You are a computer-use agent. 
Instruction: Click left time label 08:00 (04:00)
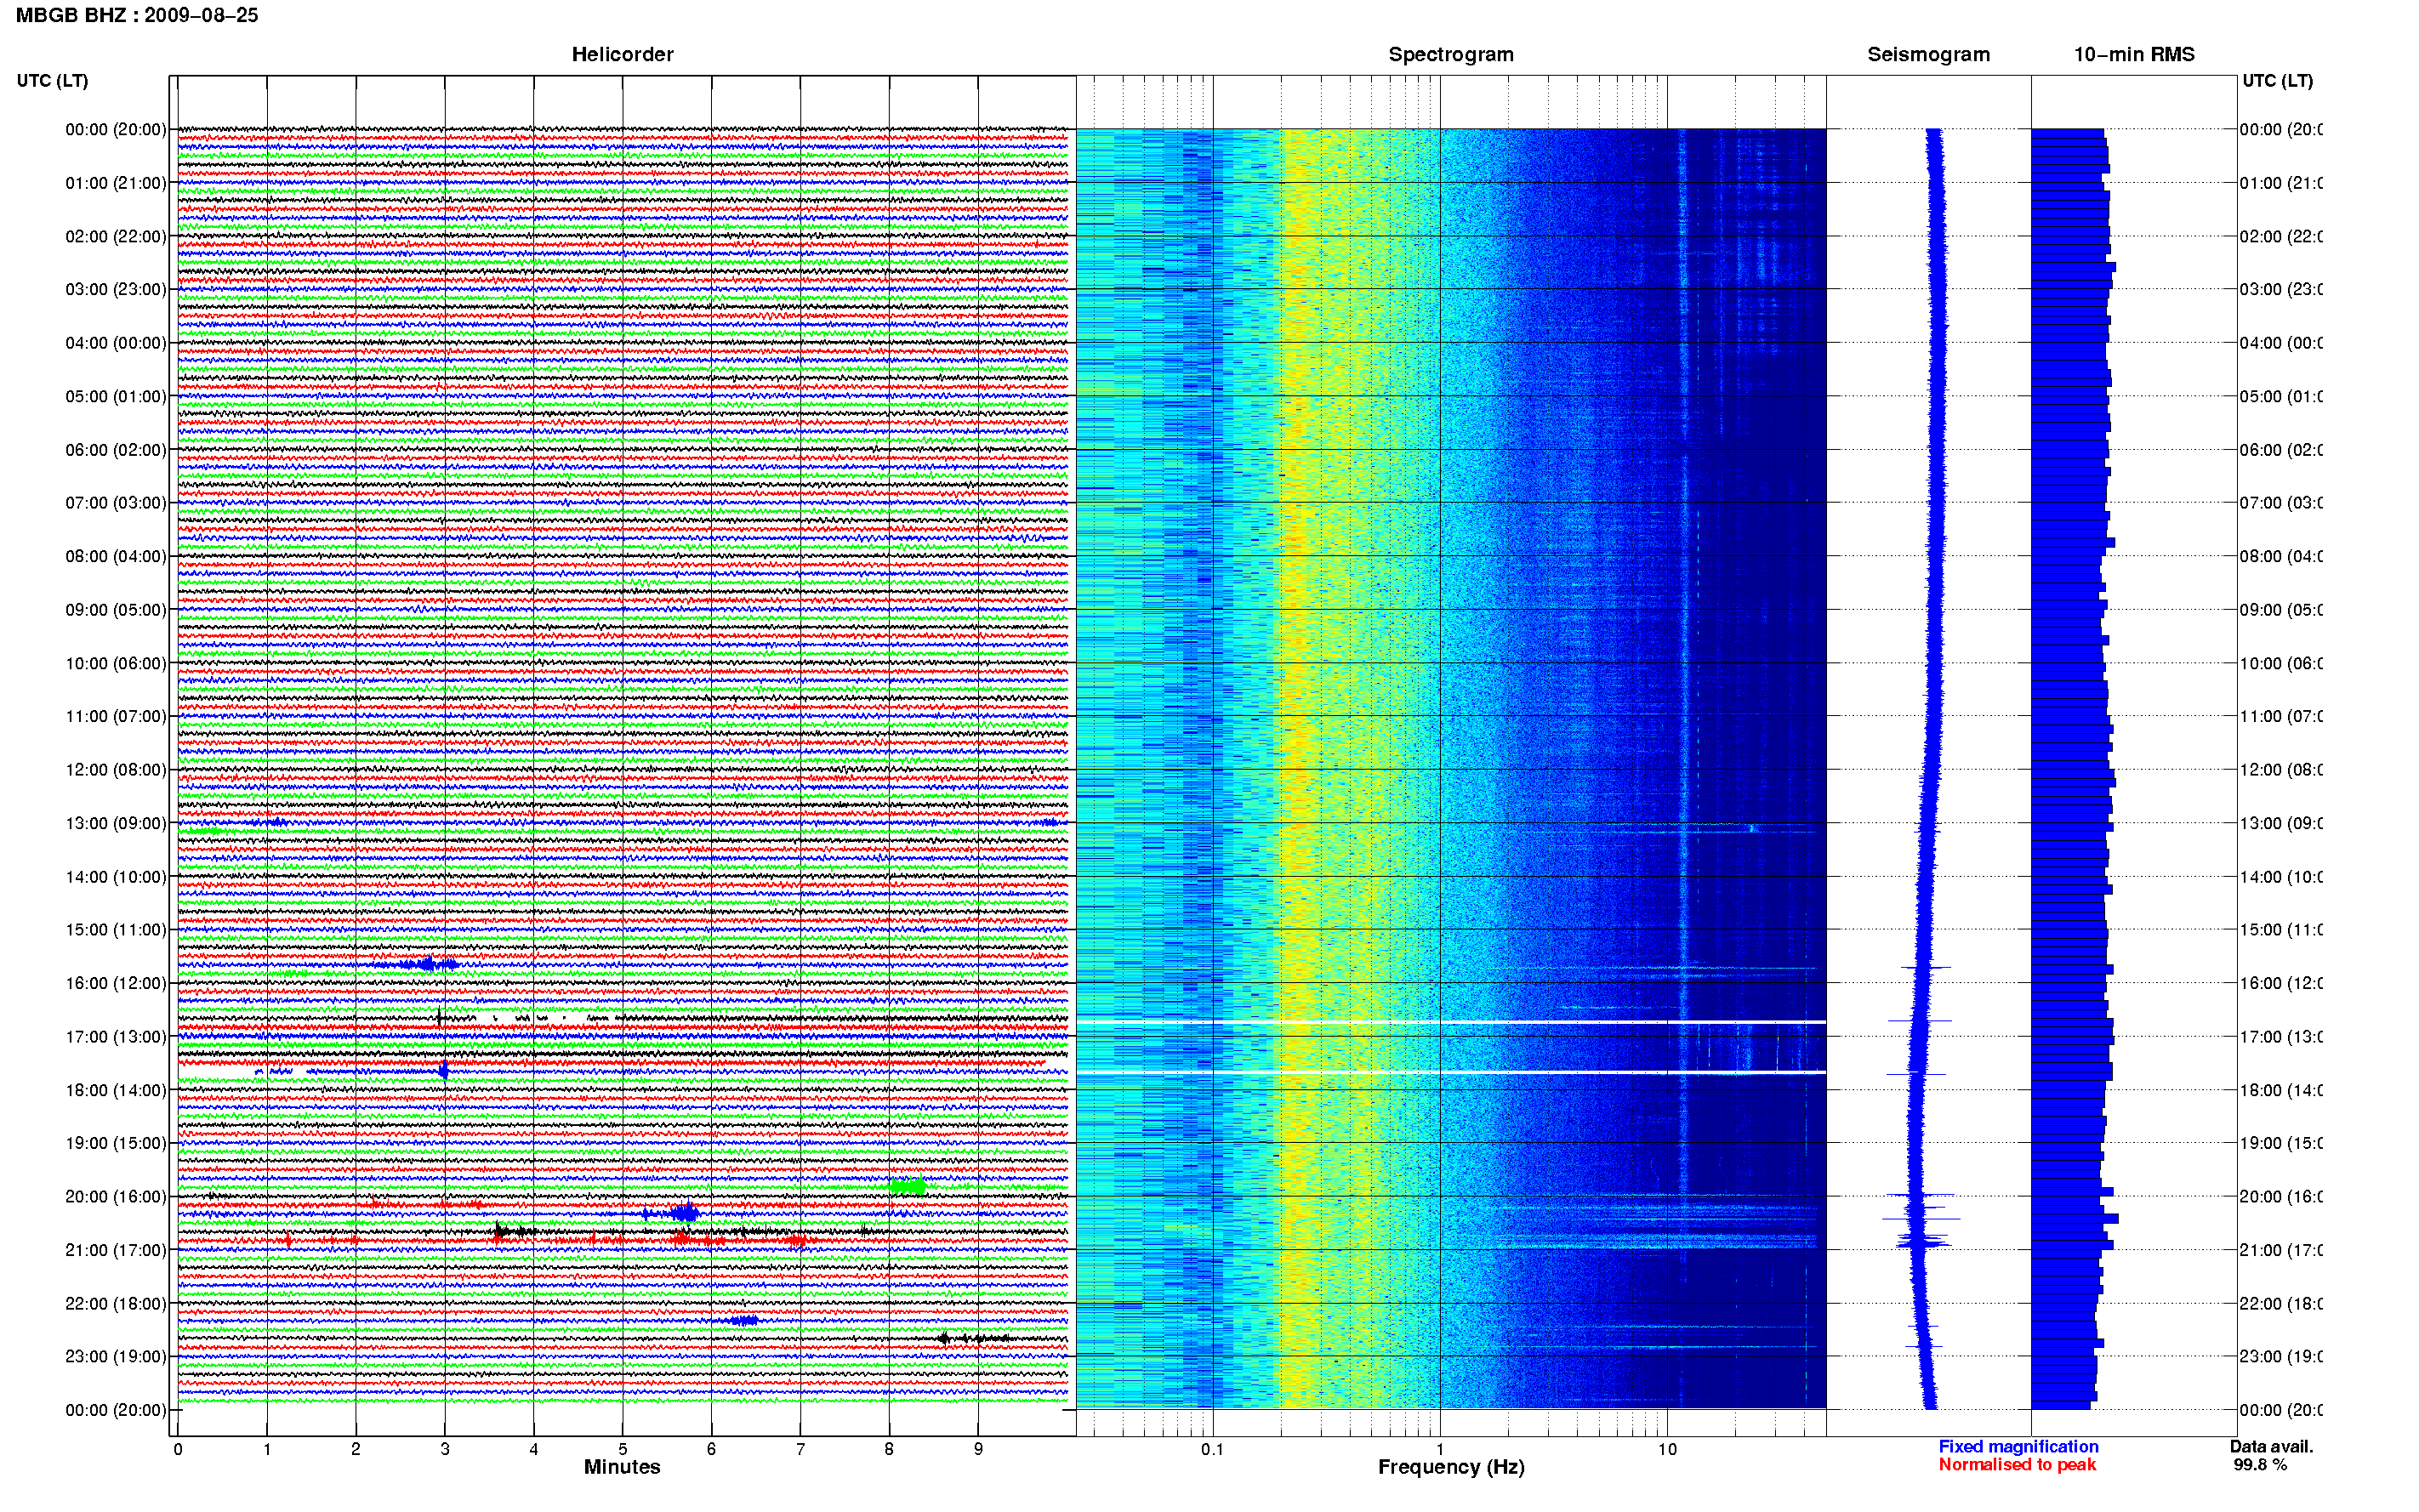pyautogui.click(x=116, y=556)
